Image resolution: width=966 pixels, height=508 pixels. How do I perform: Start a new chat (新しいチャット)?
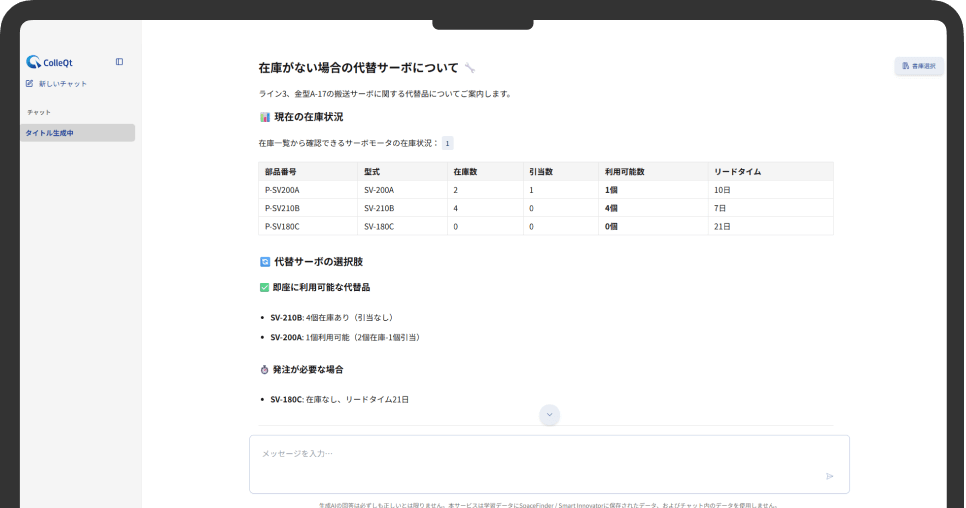pos(56,84)
